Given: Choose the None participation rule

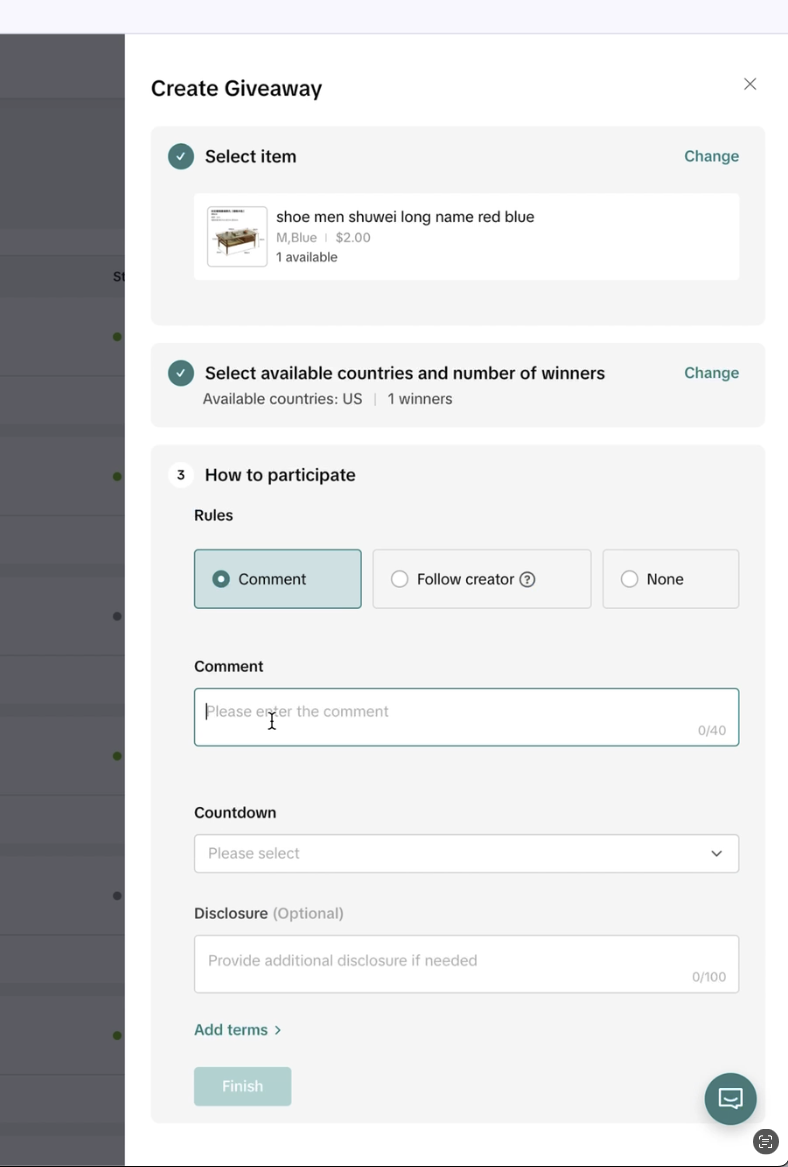Looking at the screenshot, I should click(630, 579).
